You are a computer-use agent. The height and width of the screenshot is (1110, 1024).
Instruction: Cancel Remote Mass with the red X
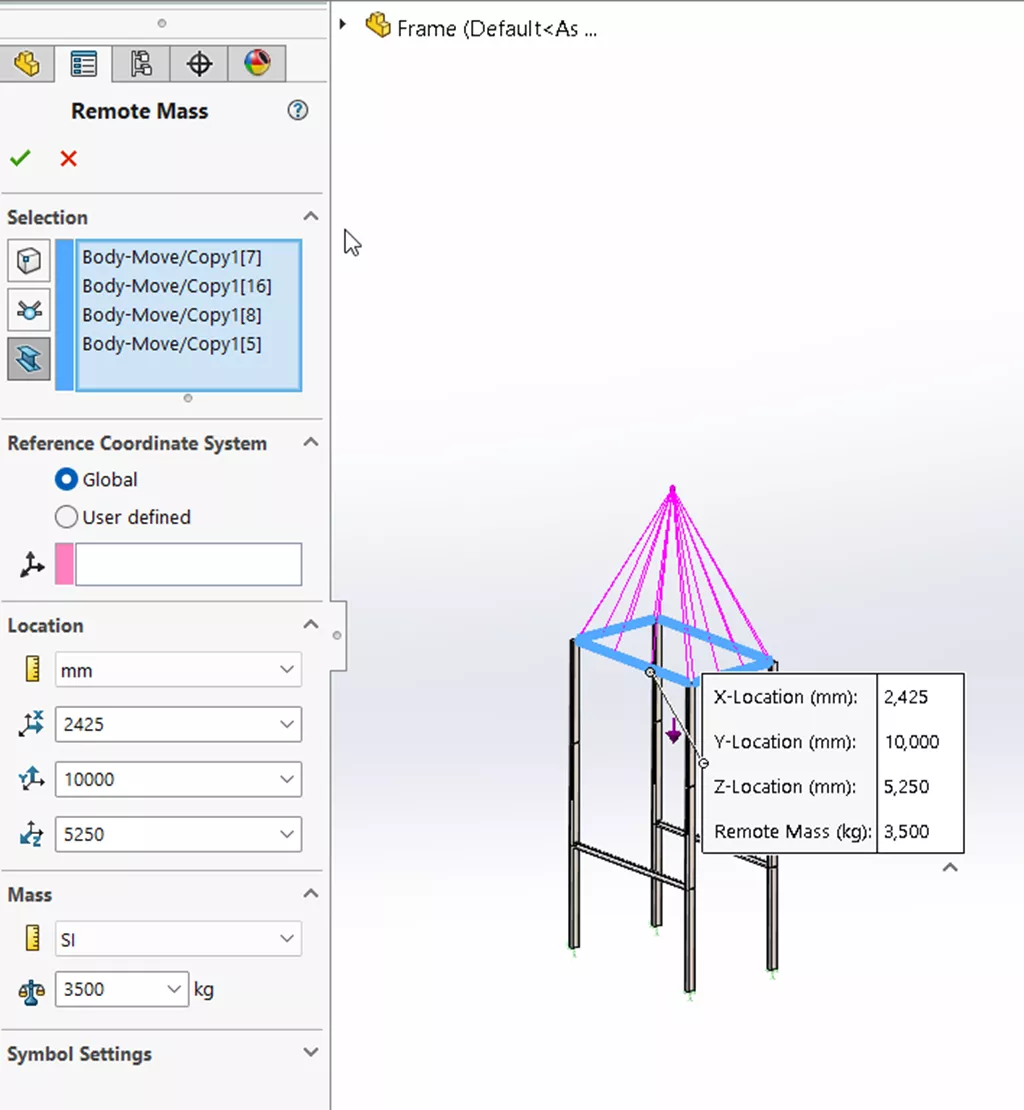[68, 158]
